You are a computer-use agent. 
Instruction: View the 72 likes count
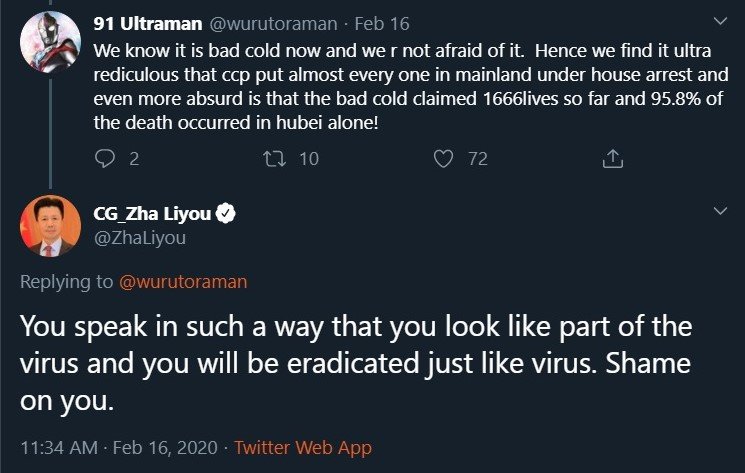tap(478, 159)
